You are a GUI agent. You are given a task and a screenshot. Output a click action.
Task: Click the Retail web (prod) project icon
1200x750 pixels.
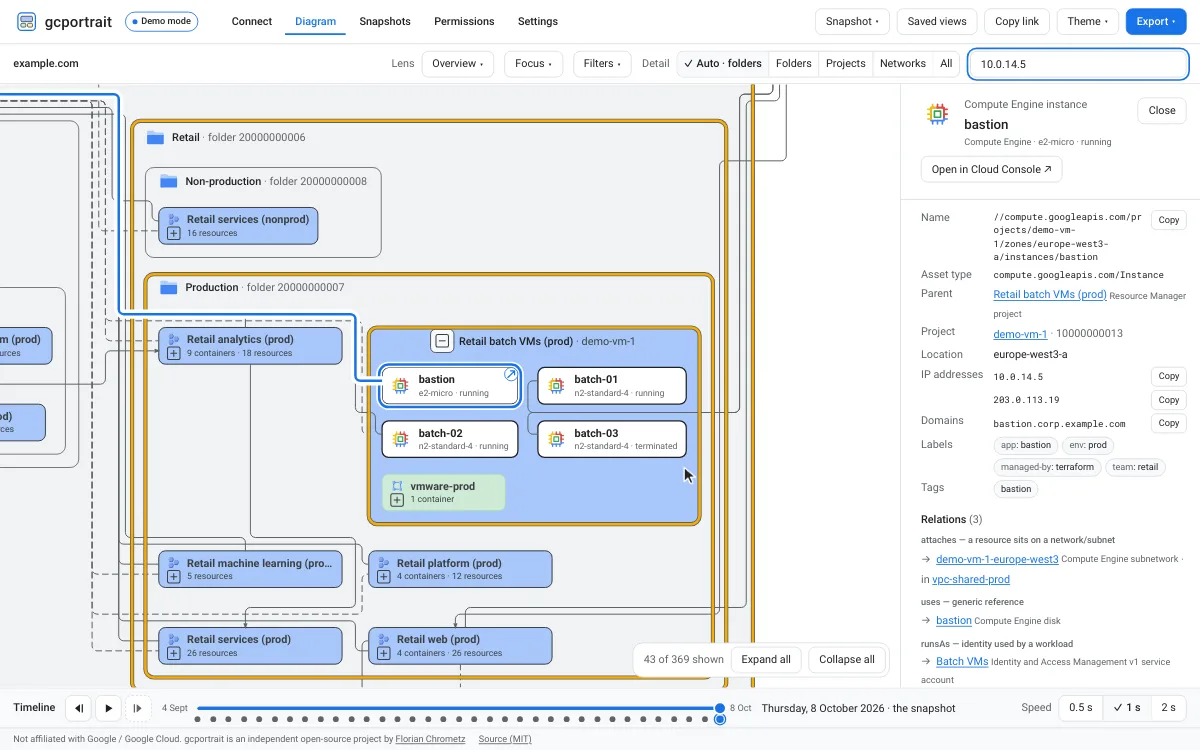383,639
